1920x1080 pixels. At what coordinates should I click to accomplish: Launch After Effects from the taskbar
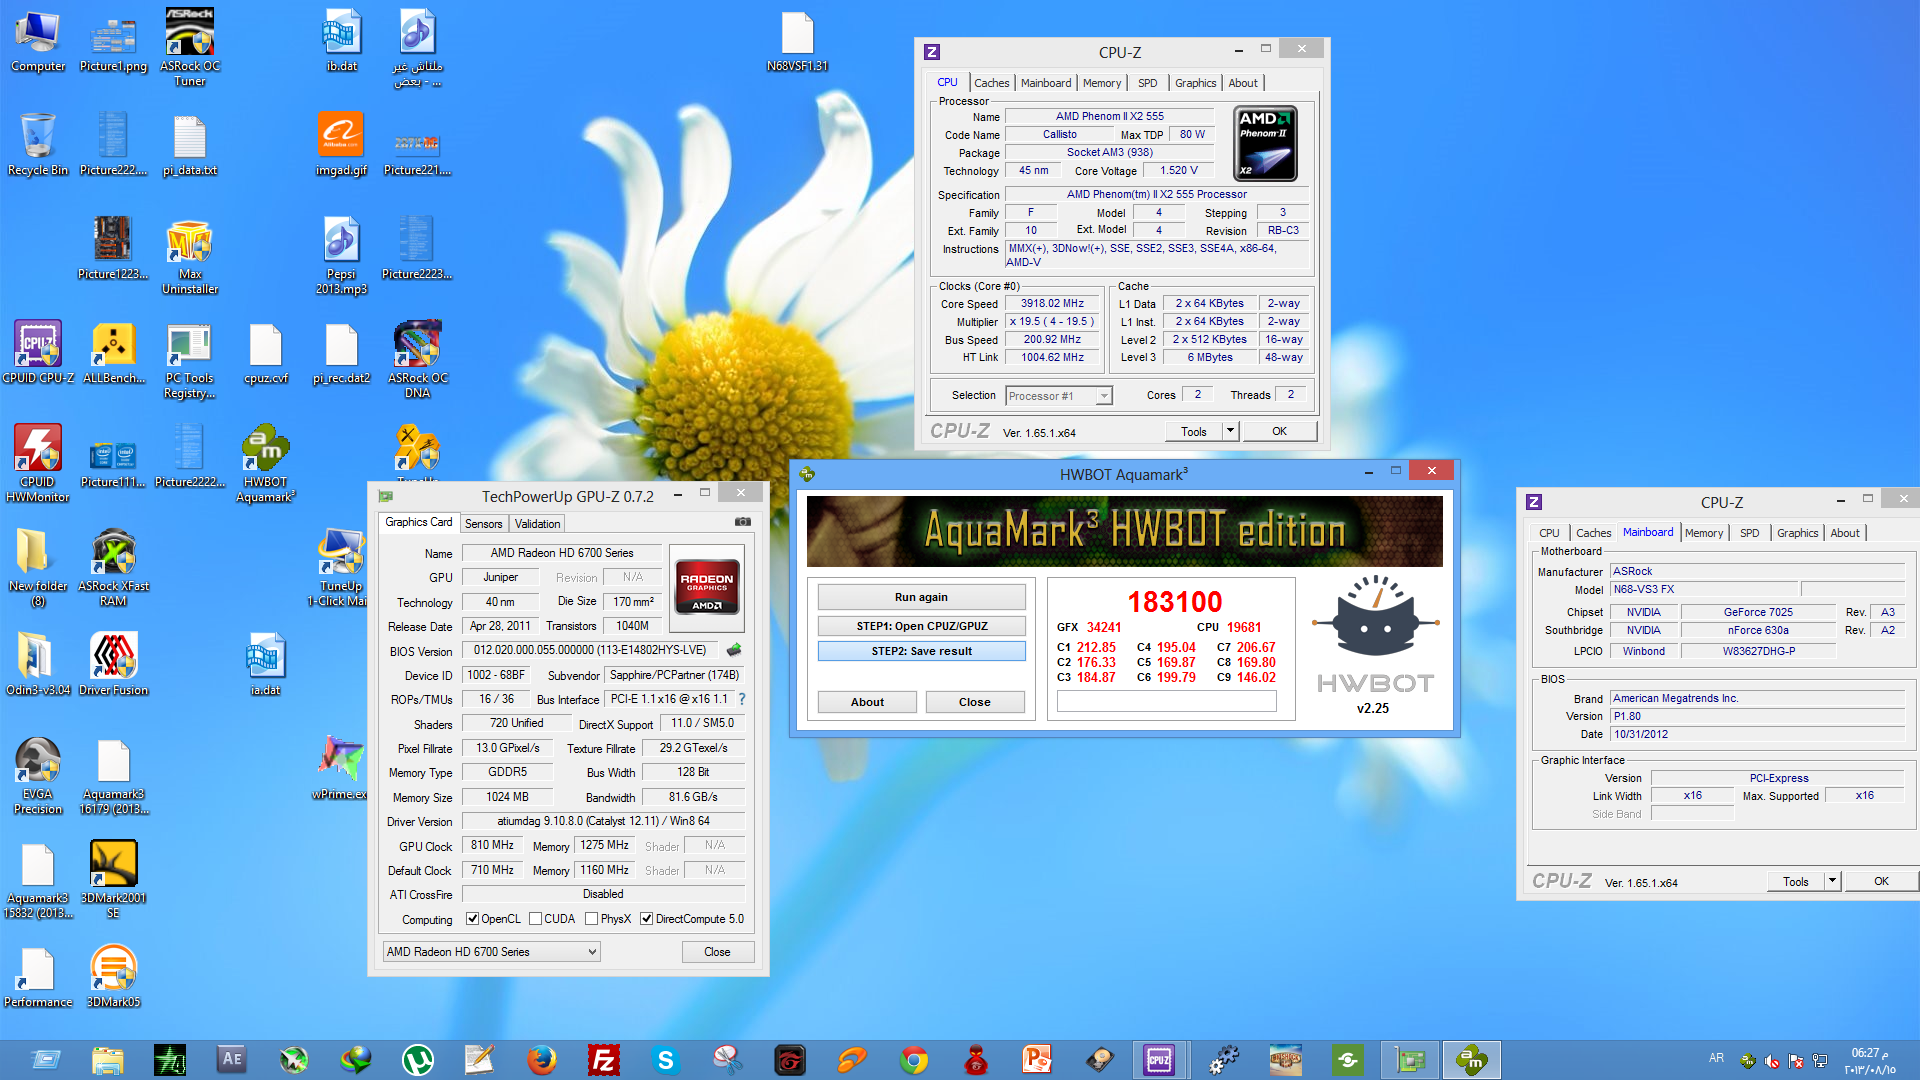(x=231, y=1060)
